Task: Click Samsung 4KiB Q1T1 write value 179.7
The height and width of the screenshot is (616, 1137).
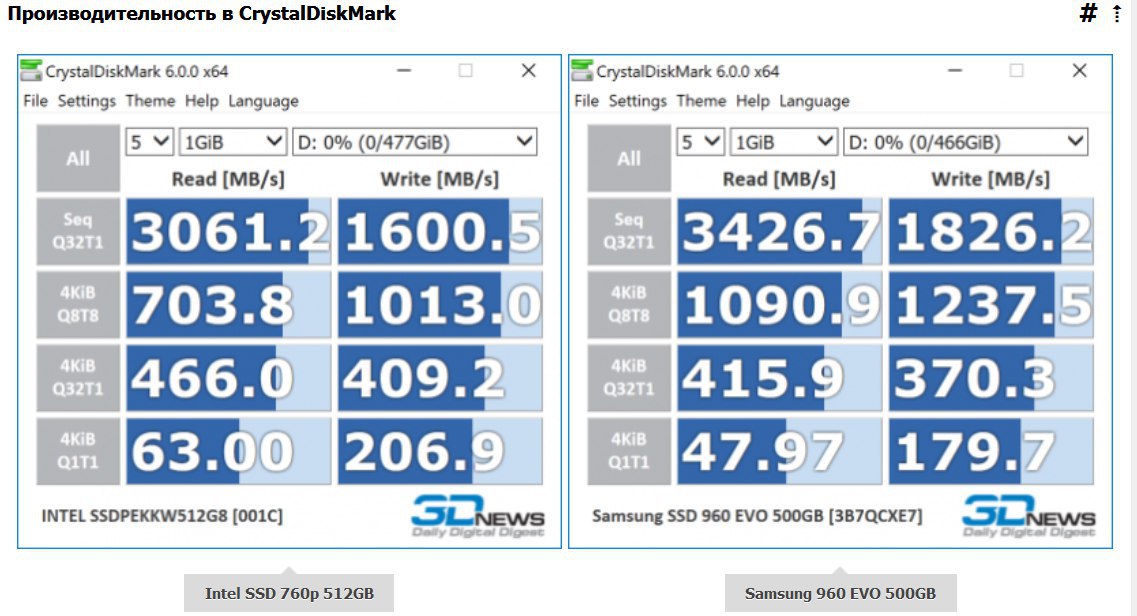Action: click(991, 451)
